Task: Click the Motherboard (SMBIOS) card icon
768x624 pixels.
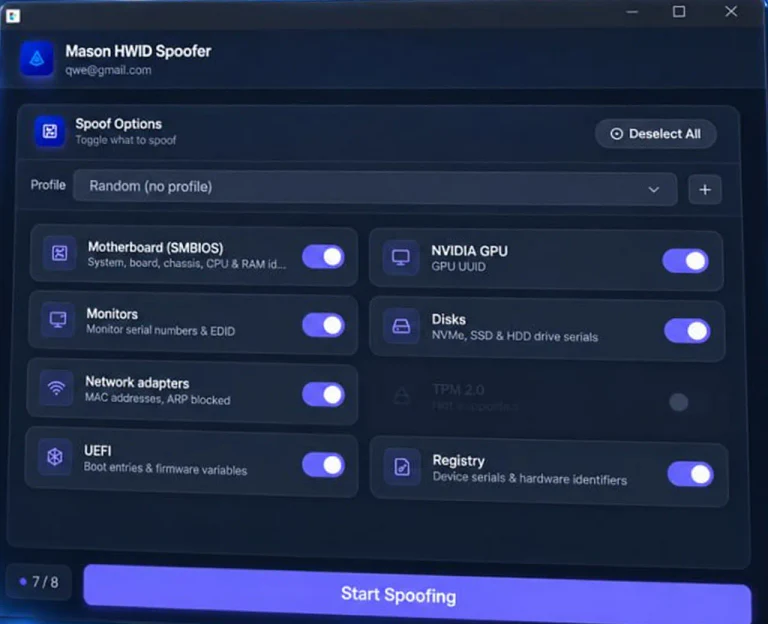Action: coord(60,253)
